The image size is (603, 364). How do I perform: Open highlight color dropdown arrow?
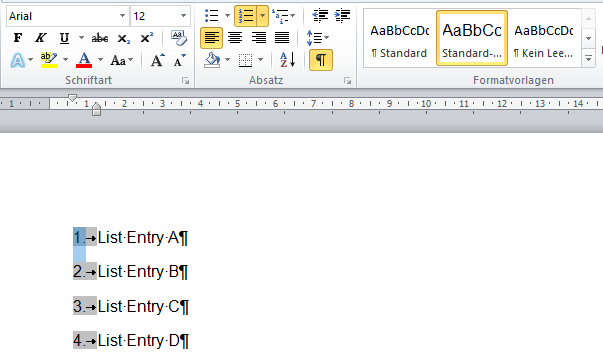[65, 60]
